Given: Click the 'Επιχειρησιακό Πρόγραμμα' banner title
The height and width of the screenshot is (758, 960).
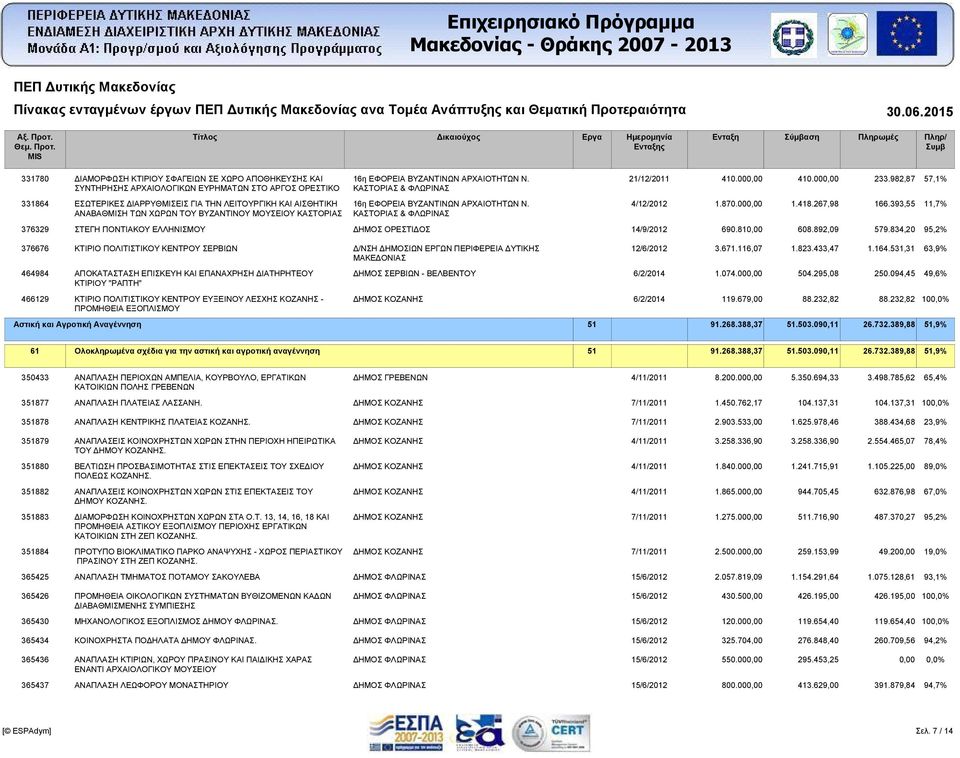Looking at the screenshot, I should (571, 22).
